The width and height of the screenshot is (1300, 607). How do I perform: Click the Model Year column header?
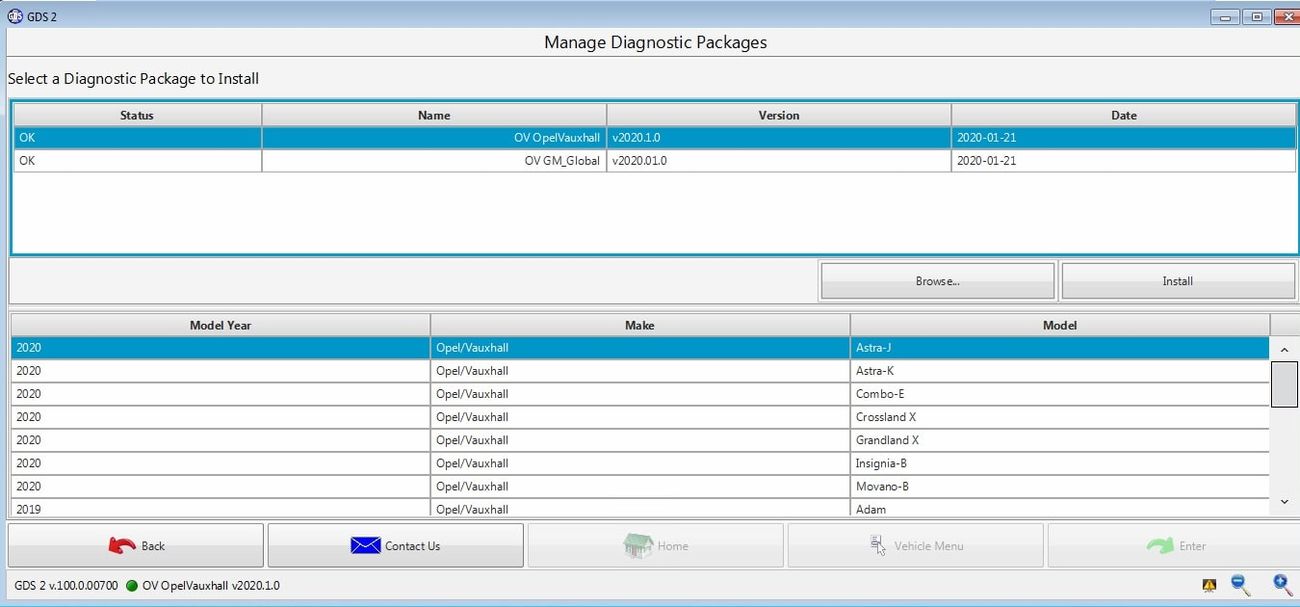(x=221, y=325)
